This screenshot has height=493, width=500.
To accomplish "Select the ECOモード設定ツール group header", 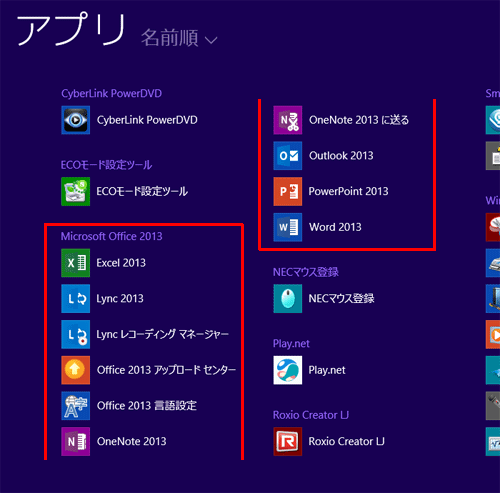I will point(106,165).
